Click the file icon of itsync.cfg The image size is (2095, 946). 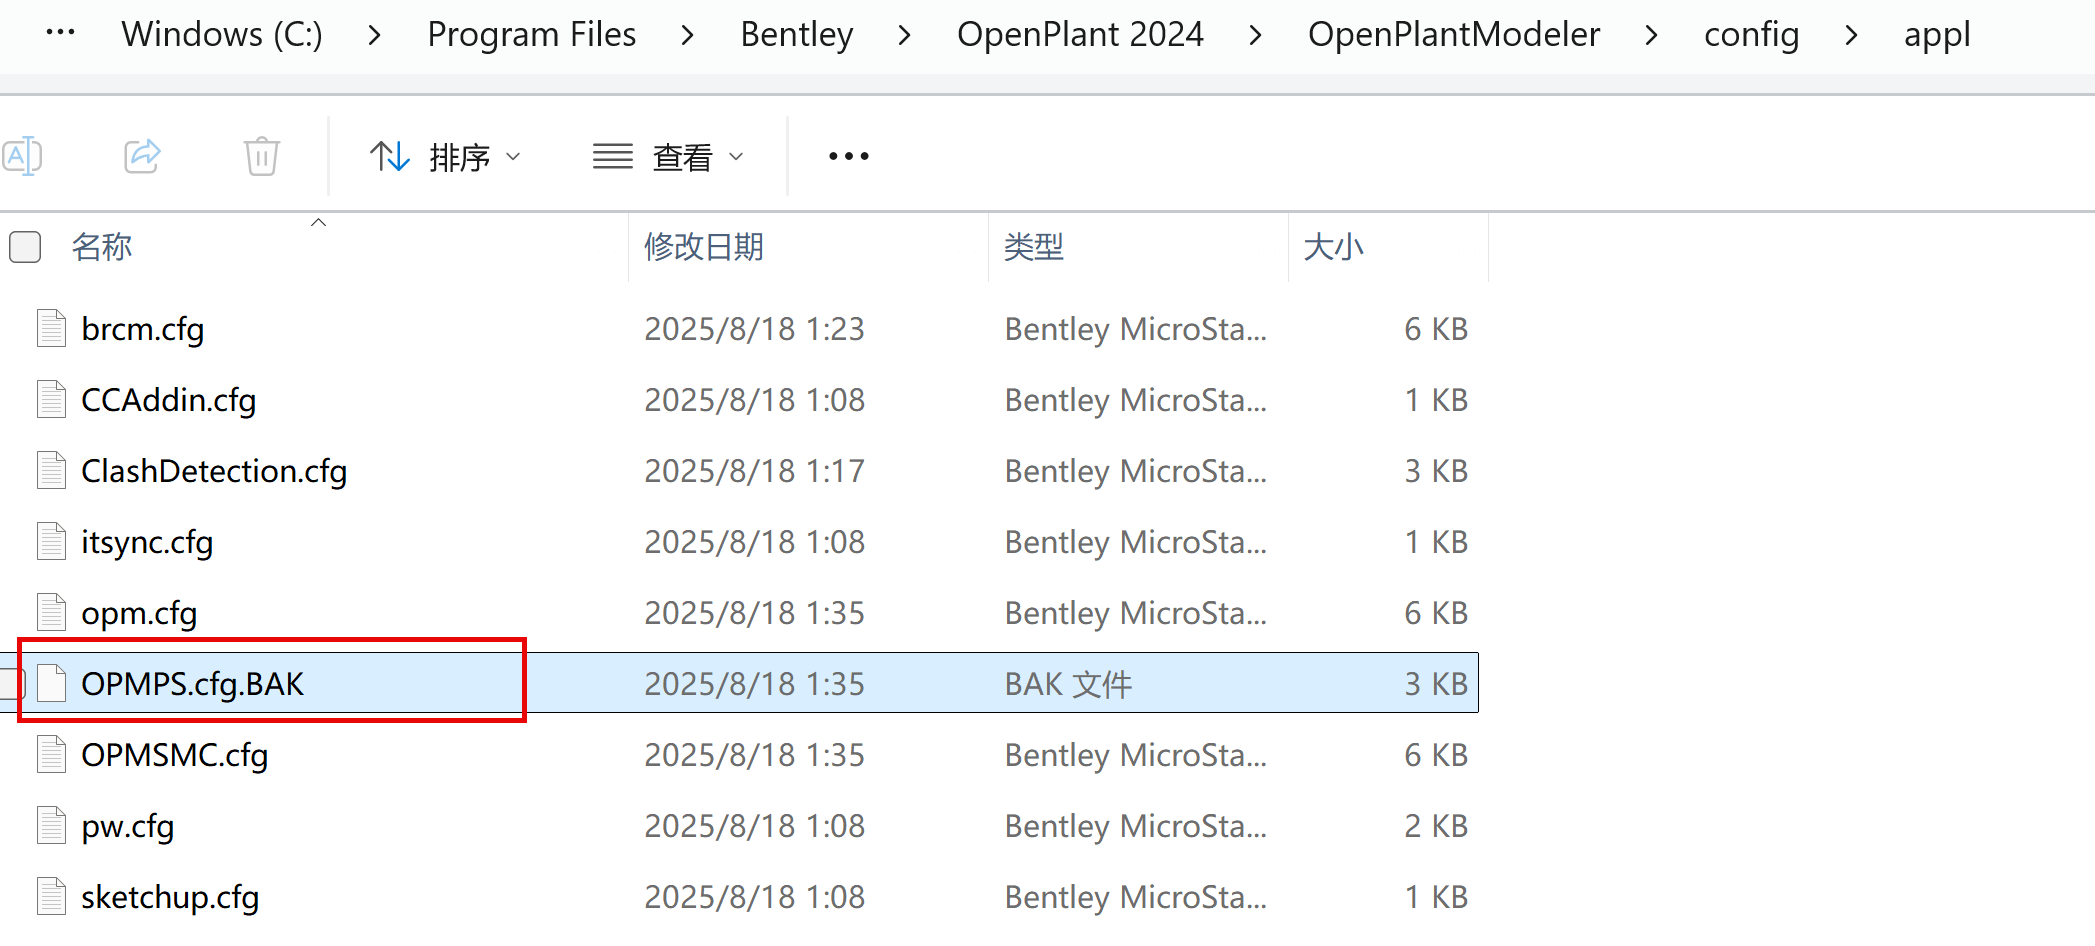click(x=50, y=541)
